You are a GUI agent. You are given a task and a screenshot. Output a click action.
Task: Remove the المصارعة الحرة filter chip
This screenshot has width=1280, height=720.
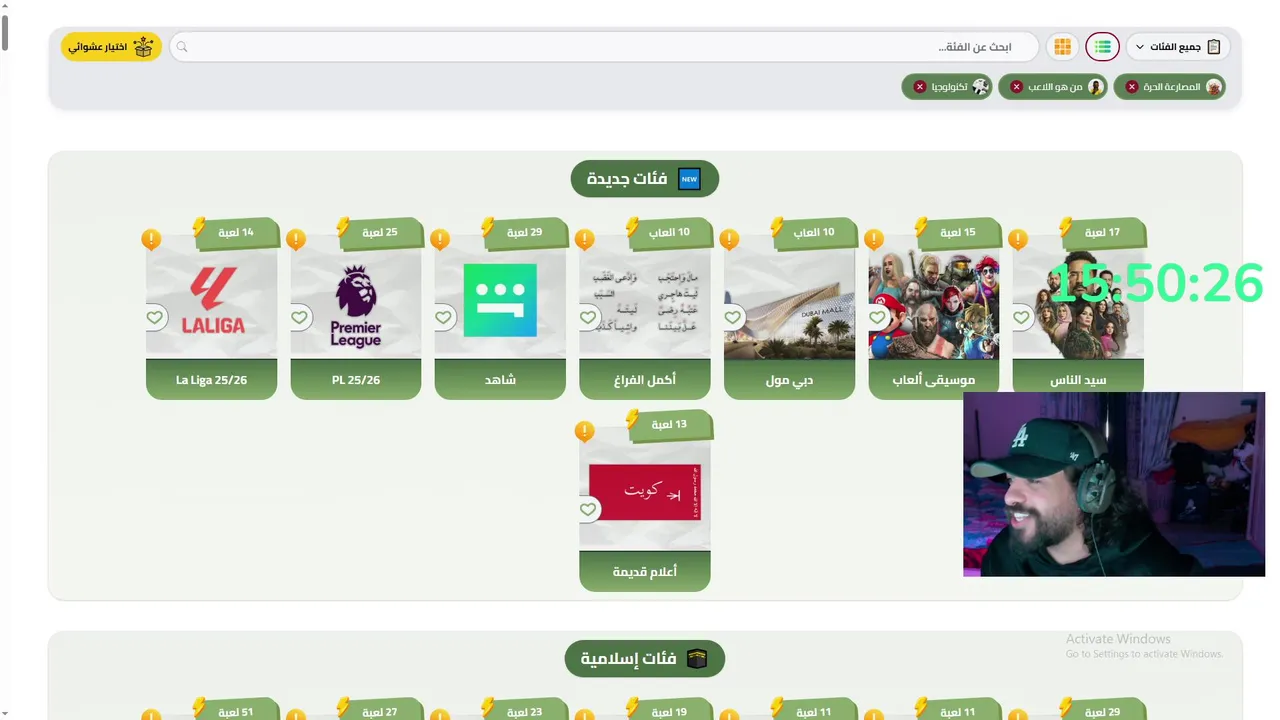point(1132,87)
